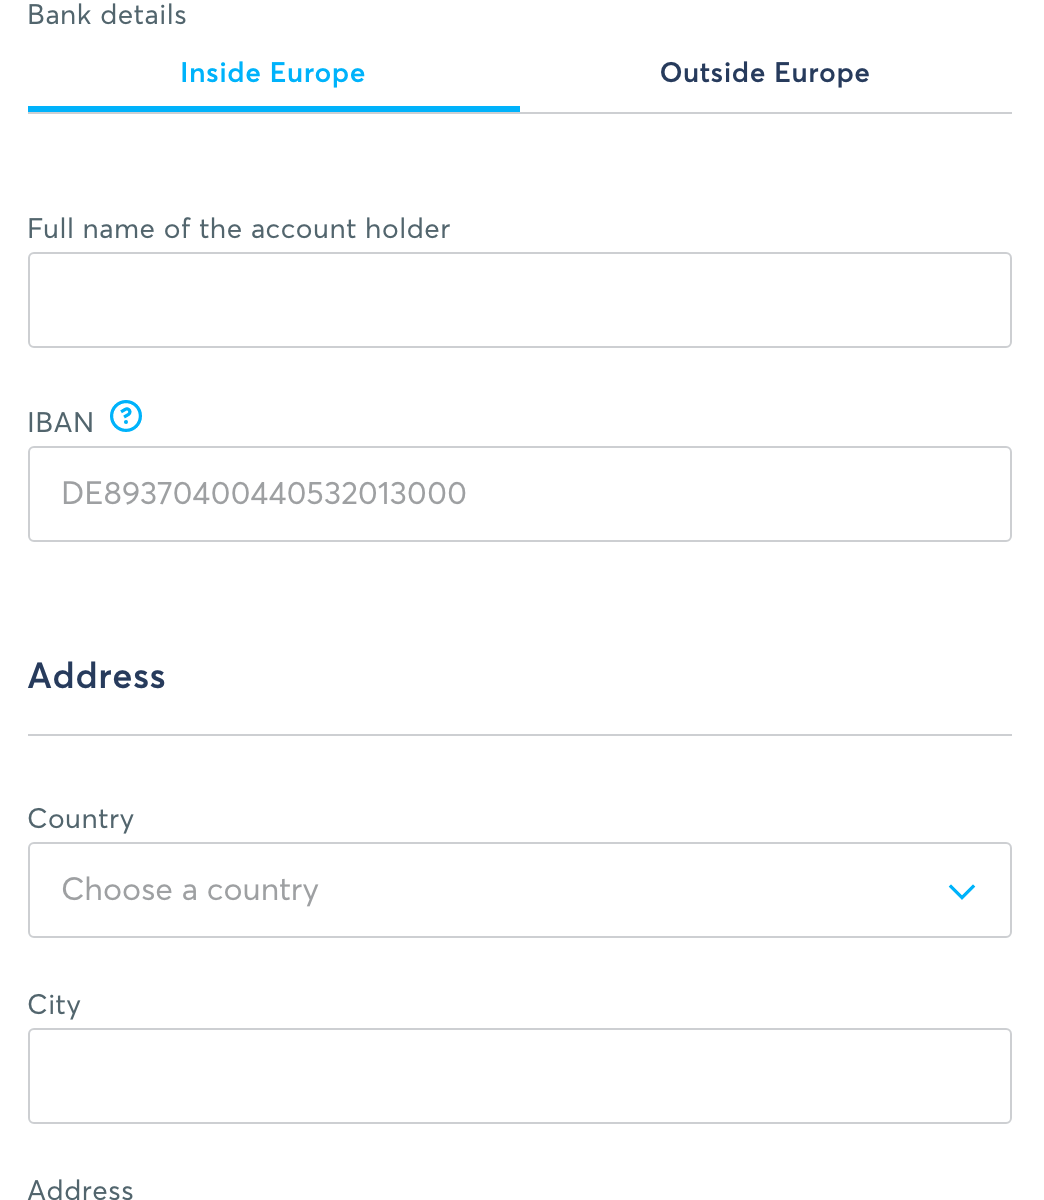Click the blue chevron arrow in Country field

point(961,891)
